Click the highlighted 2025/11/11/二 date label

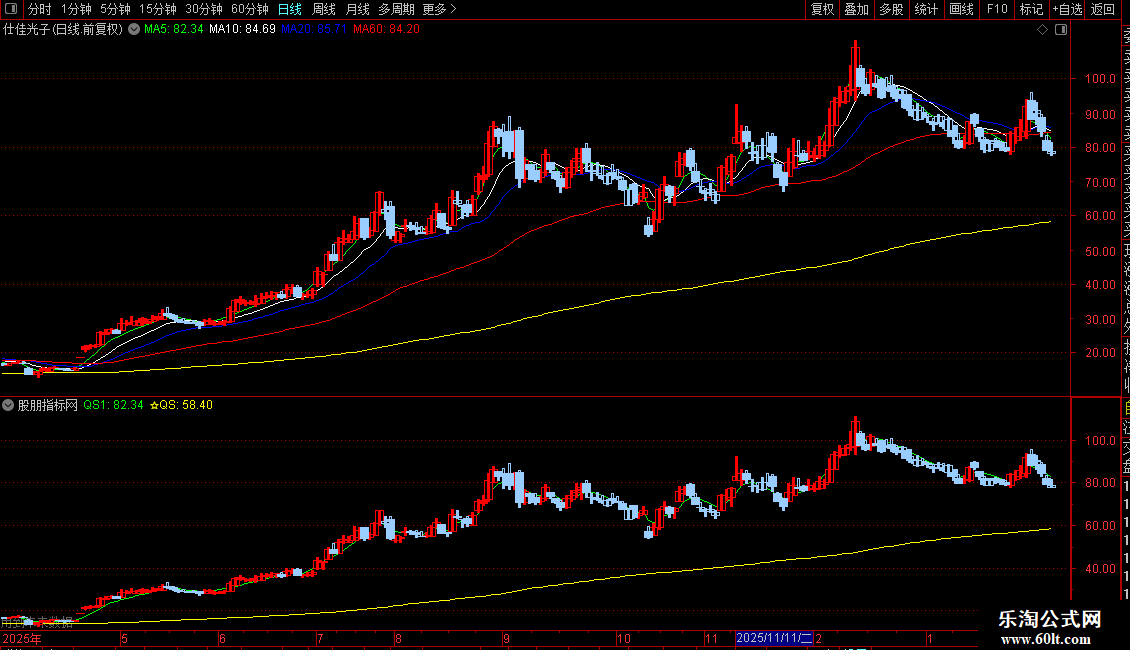click(x=774, y=638)
